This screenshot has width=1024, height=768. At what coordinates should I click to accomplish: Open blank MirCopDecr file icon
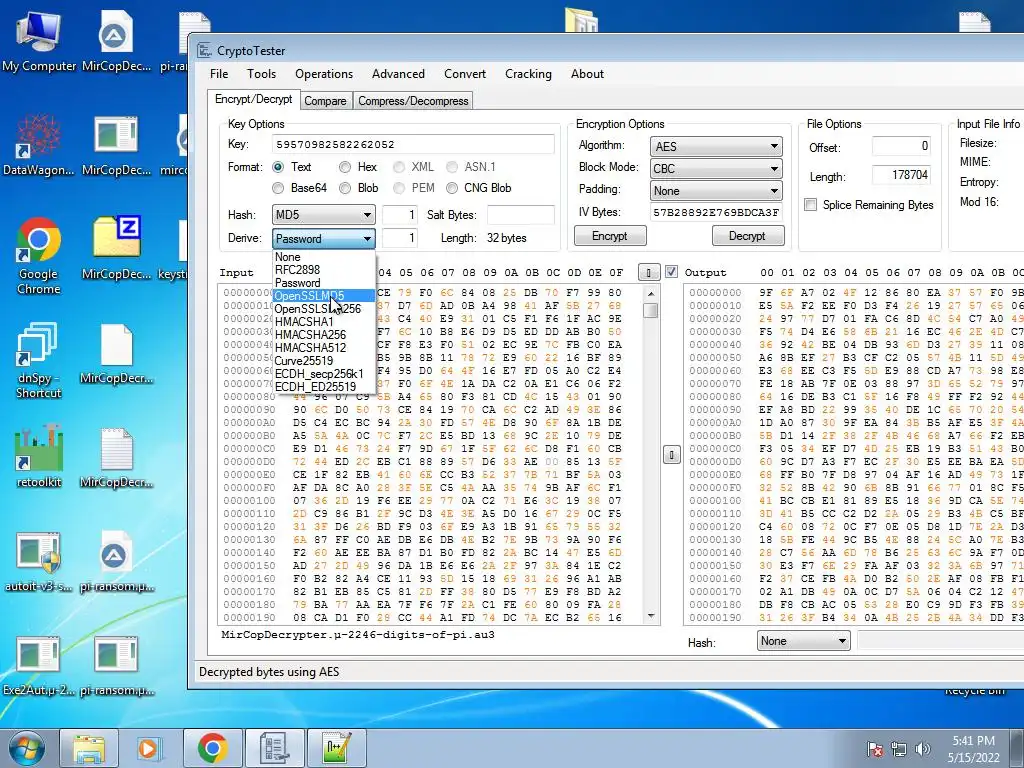[117, 353]
